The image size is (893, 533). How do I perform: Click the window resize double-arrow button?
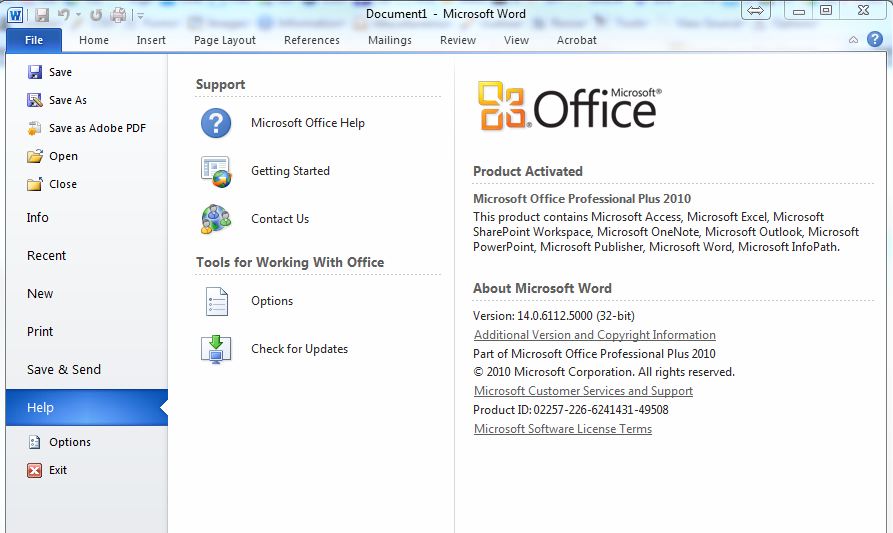point(755,10)
